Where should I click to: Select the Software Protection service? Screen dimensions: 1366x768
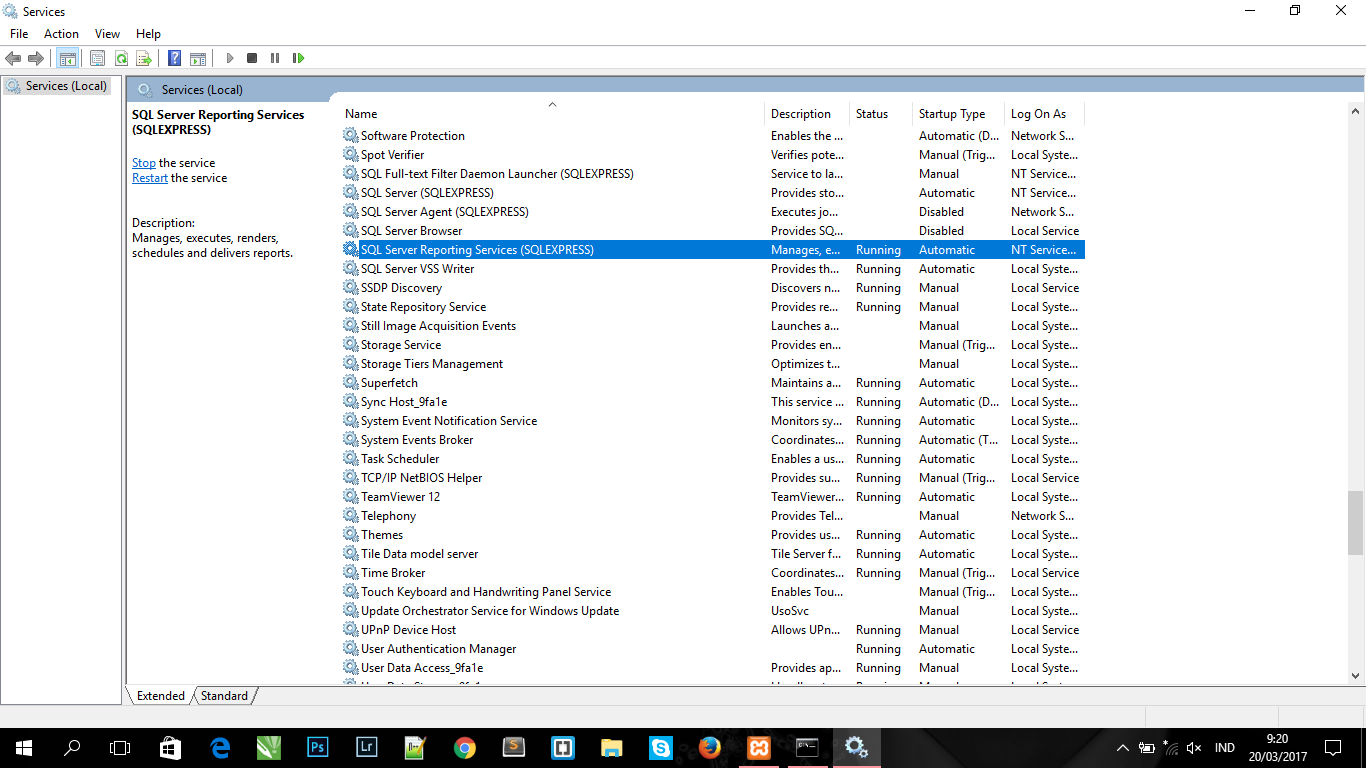[712, 136]
